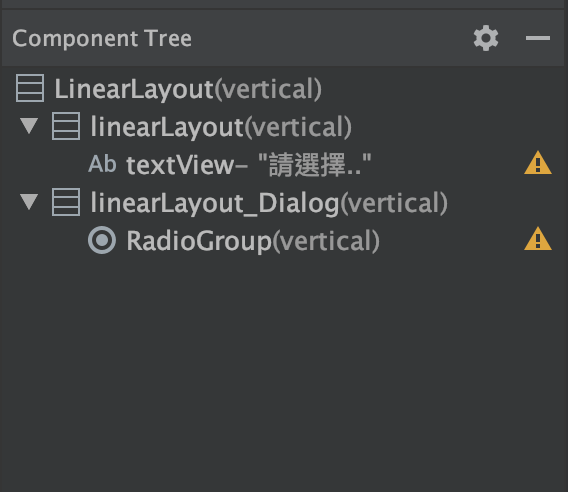Select the root LinearLayout(vertical) item
Viewport: 568px width, 492px height.
coord(188,89)
